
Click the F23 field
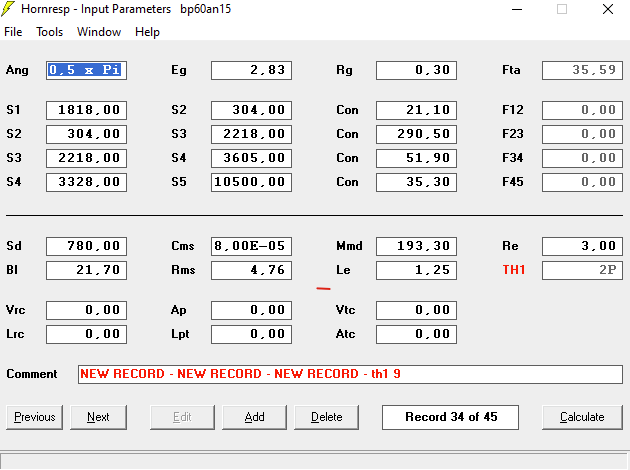coord(582,134)
